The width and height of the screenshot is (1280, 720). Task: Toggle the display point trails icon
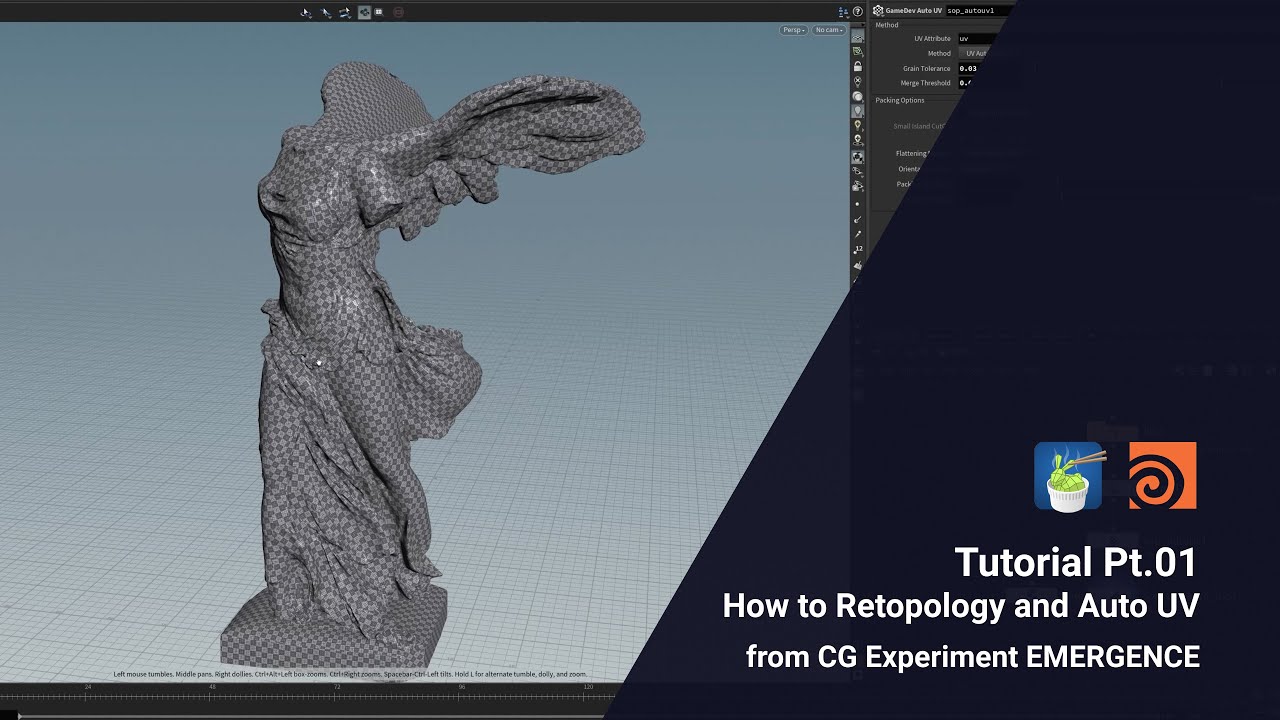858,234
